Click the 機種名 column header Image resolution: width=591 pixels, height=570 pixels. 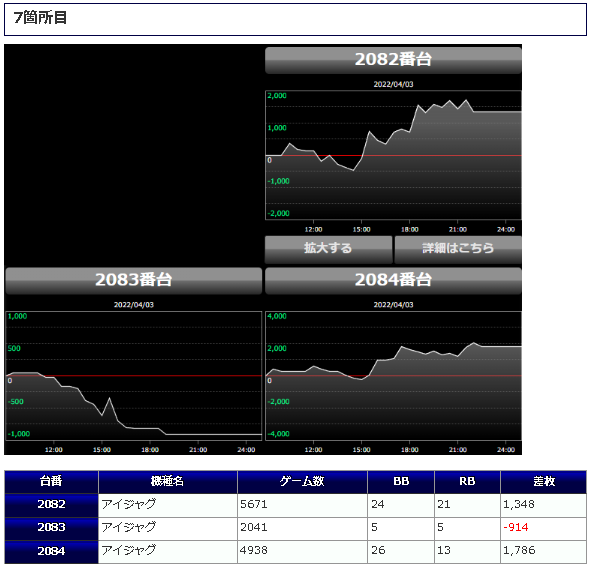[168, 482]
